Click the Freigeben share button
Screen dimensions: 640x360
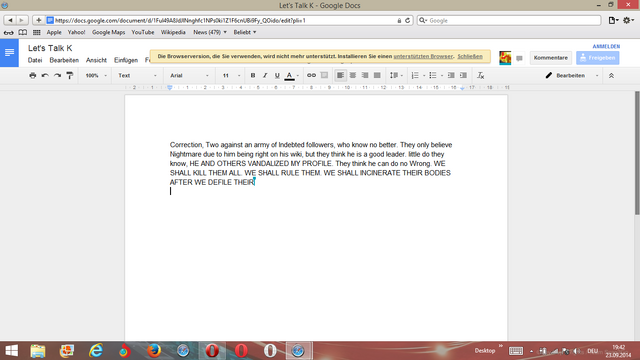pos(598,58)
